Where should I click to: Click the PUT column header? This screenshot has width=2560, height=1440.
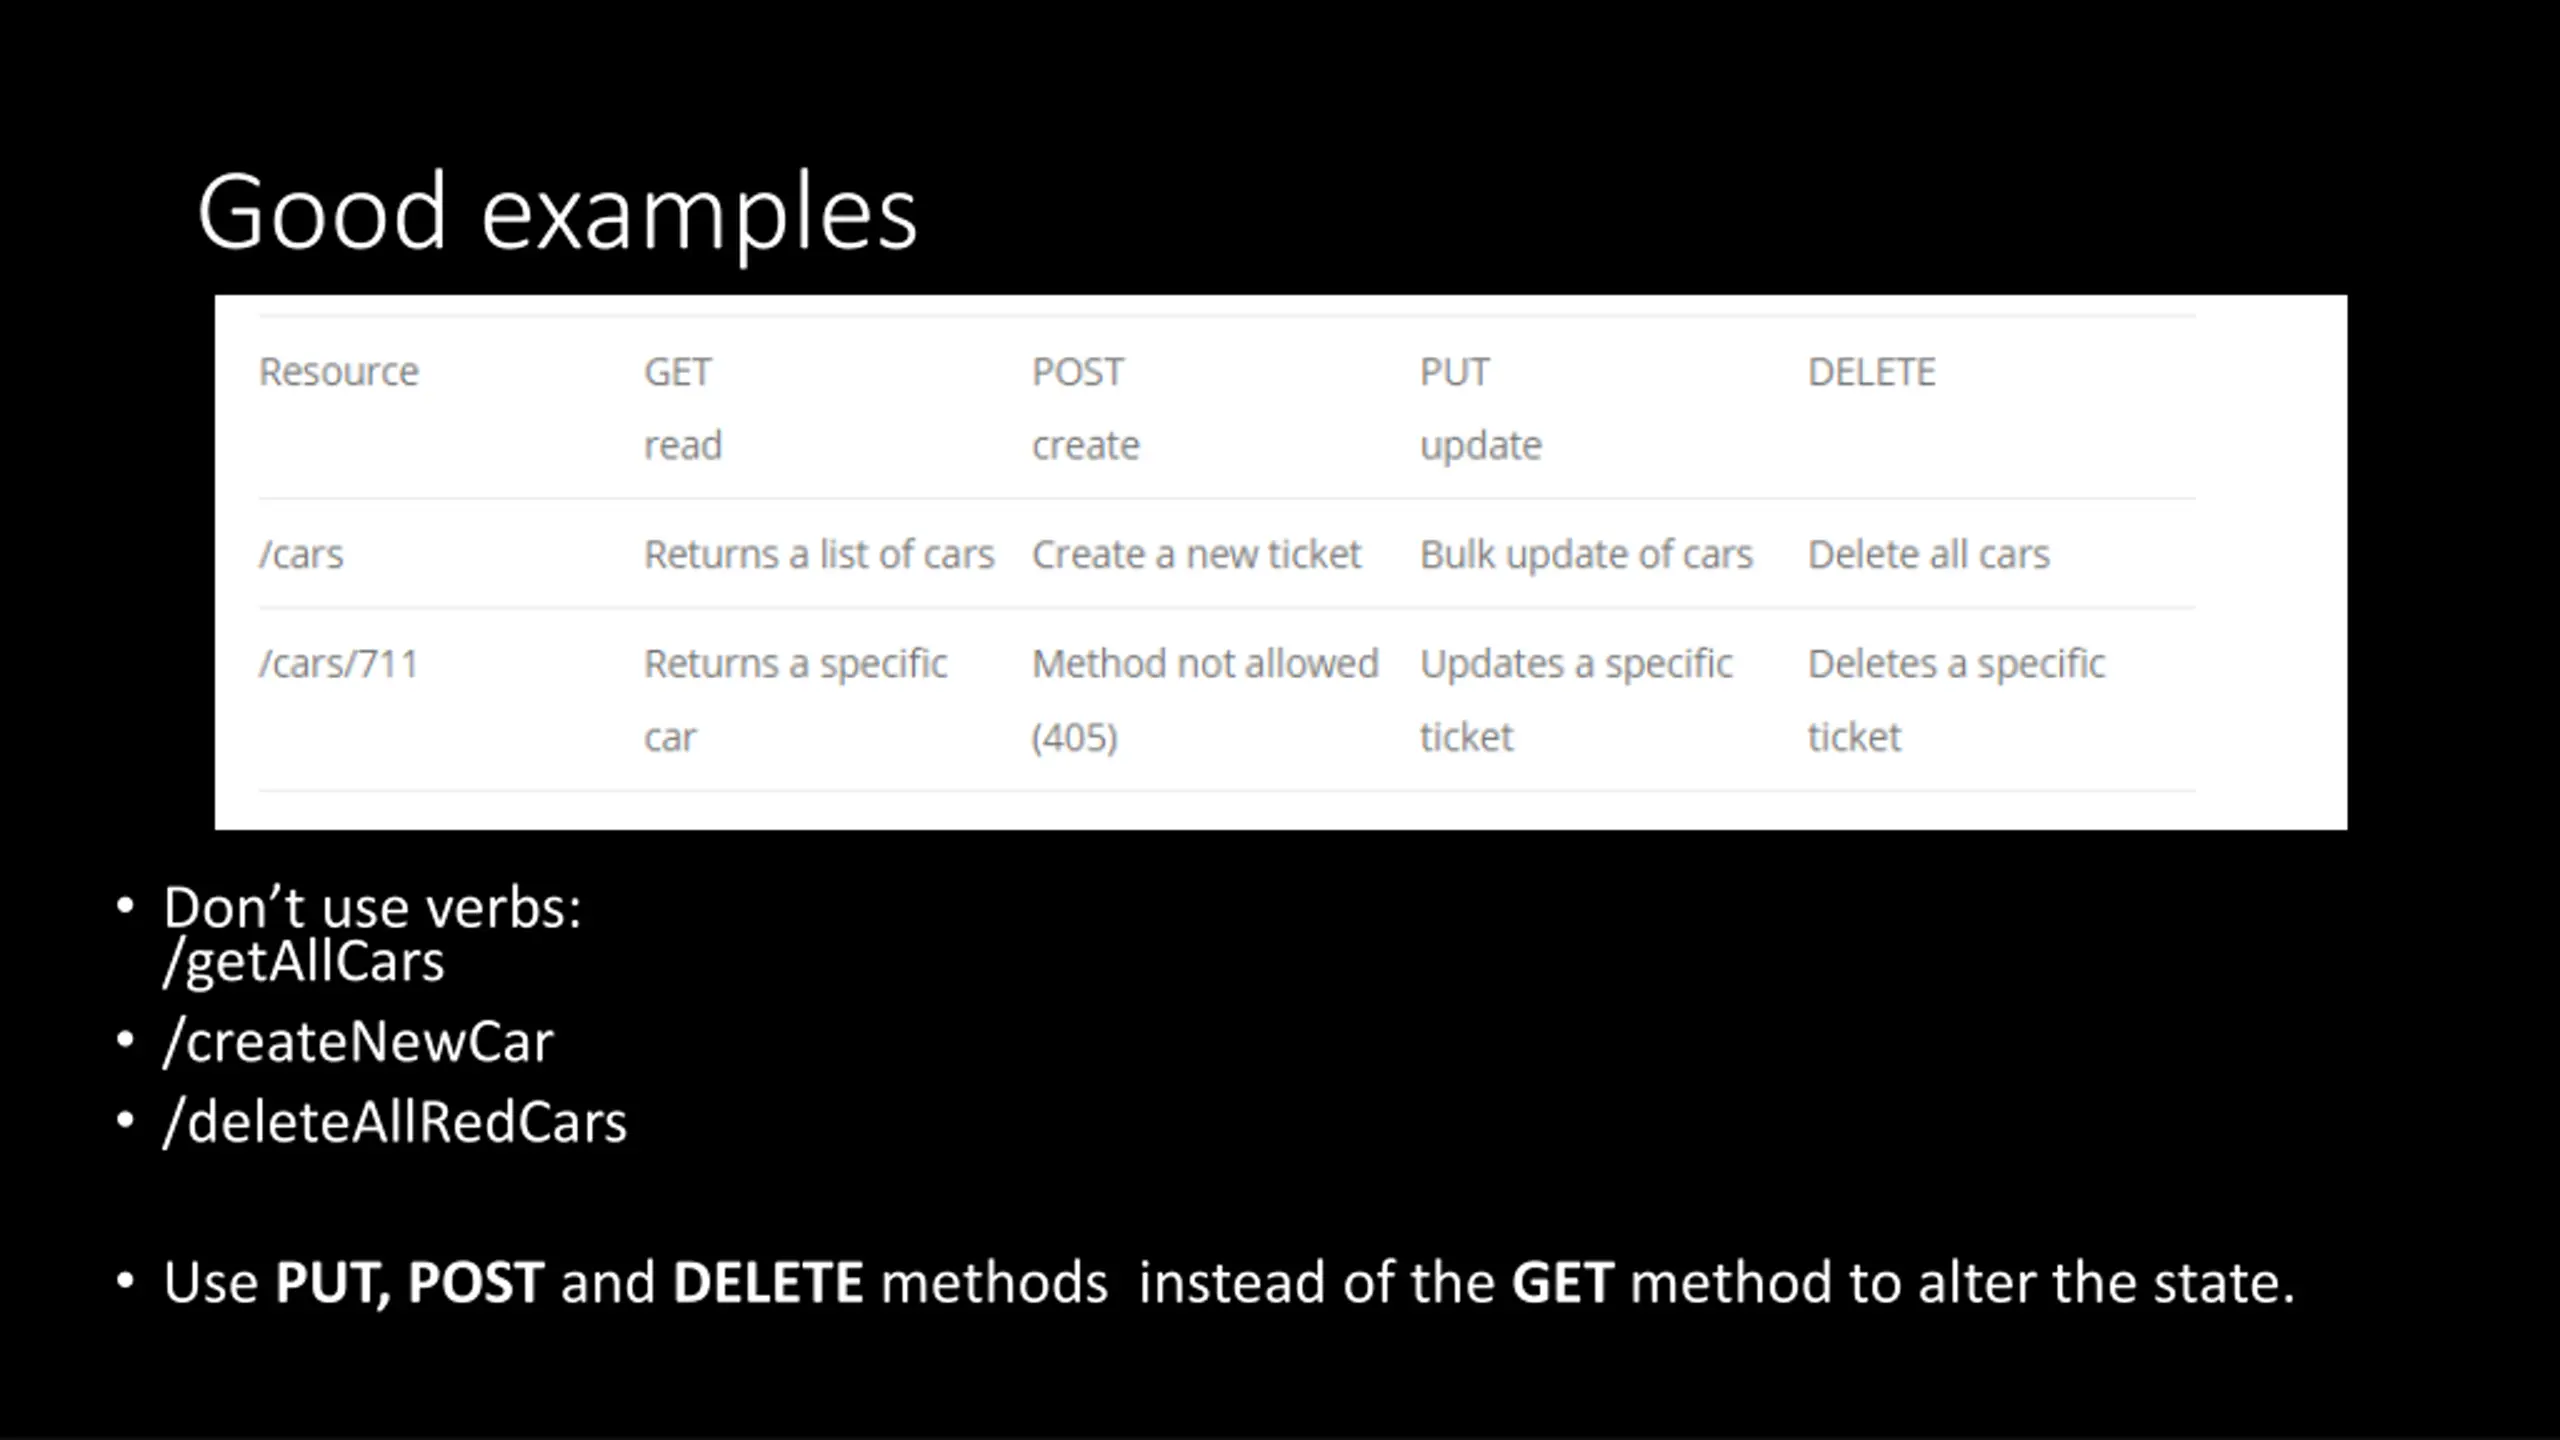click(1455, 372)
